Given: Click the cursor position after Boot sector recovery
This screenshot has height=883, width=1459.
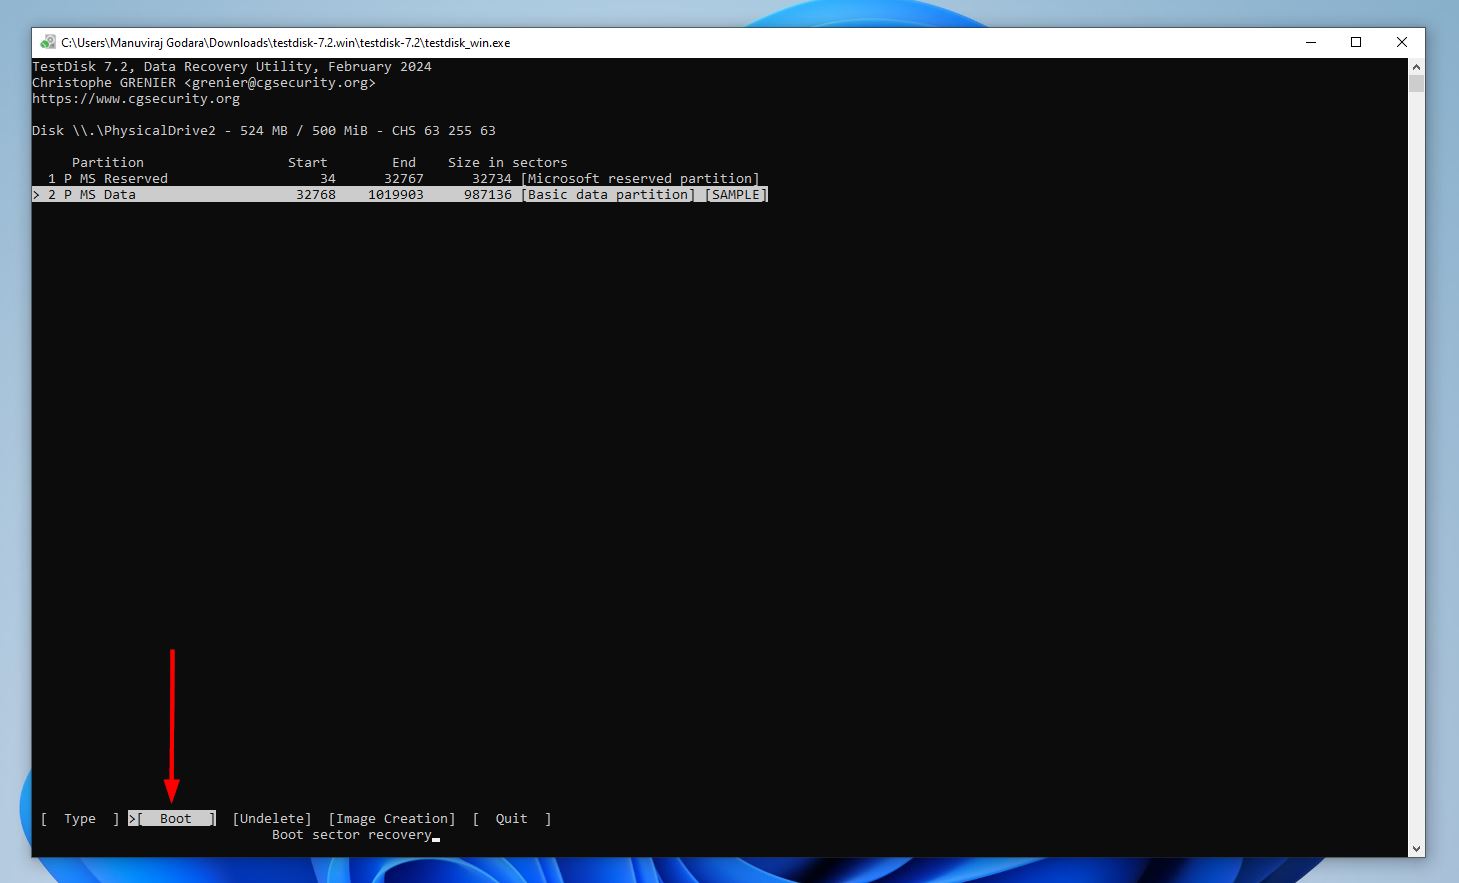Looking at the screenshot, I should pos(435,836).
